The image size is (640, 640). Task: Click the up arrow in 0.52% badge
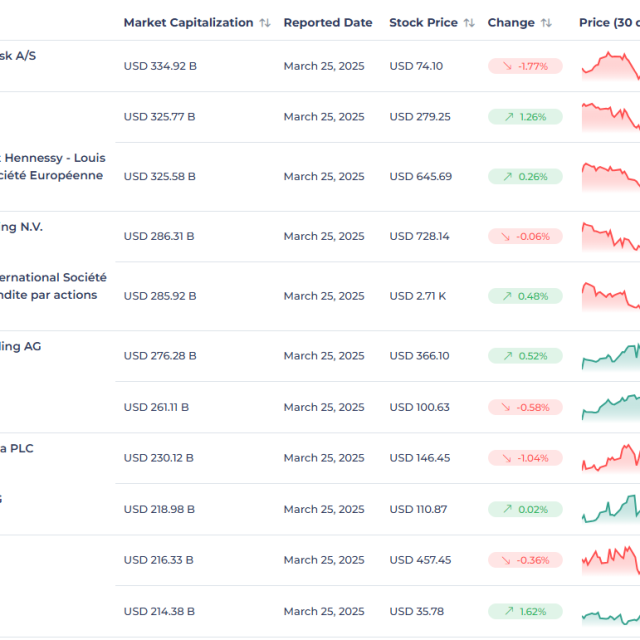509,356
